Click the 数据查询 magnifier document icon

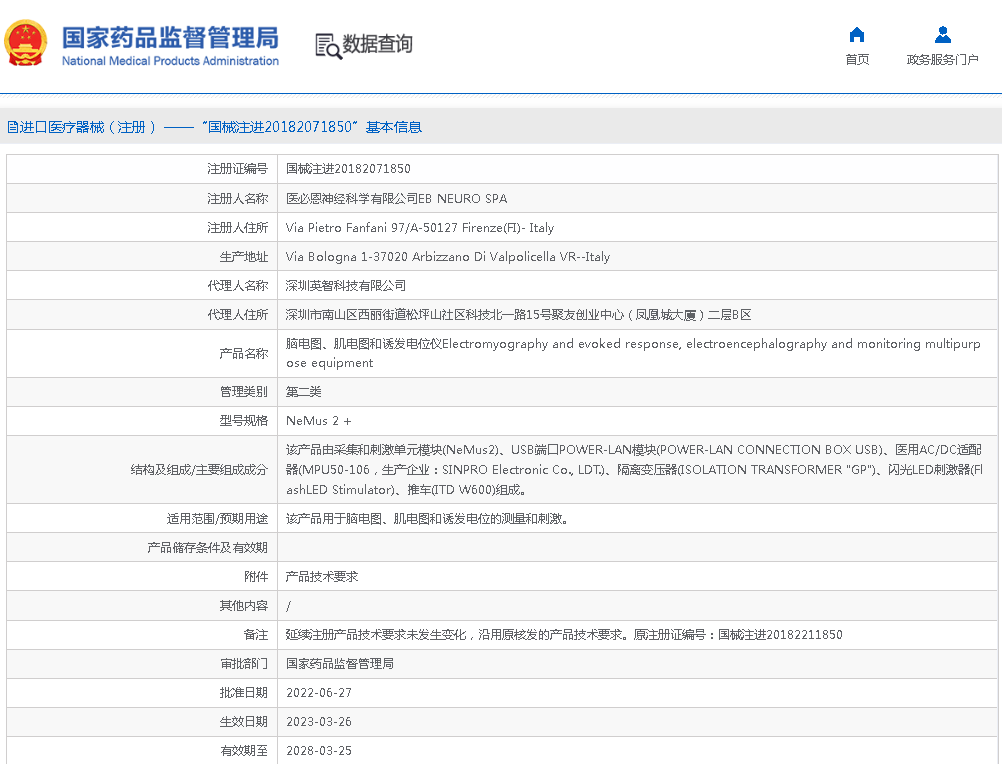click(327, 45)
